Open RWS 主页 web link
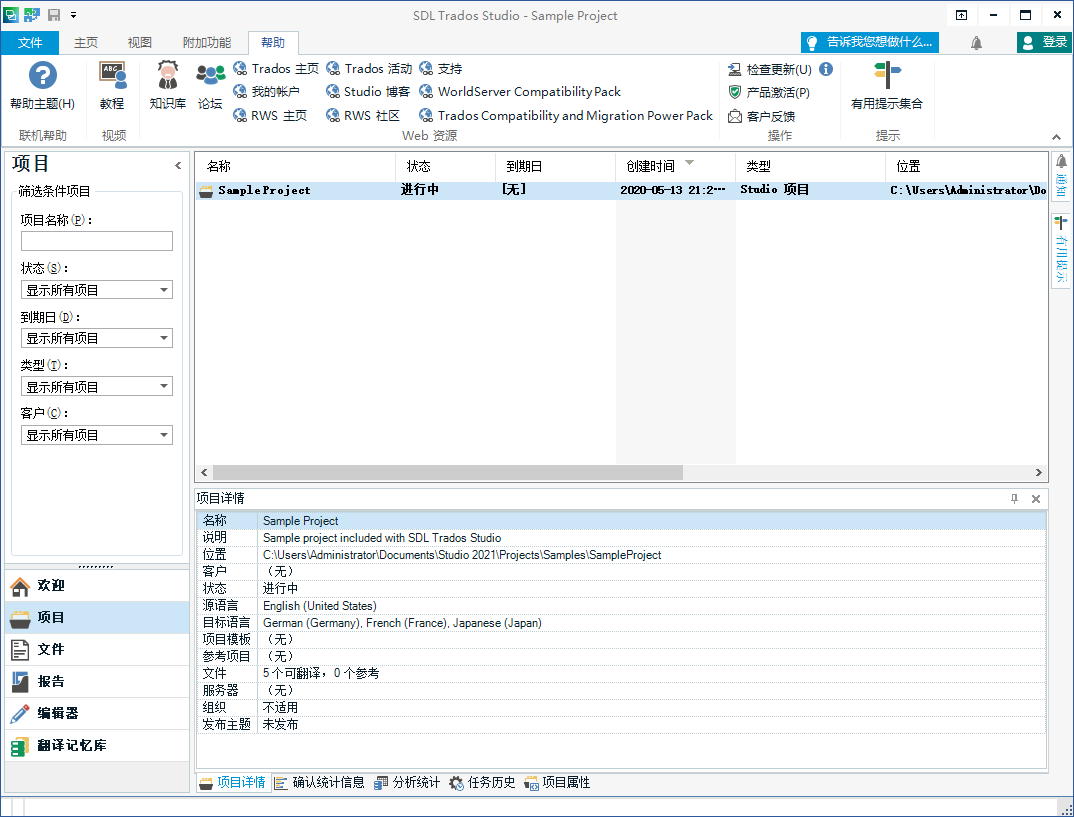The height and width of the screenshot is (817, 1074). point(270,115)
